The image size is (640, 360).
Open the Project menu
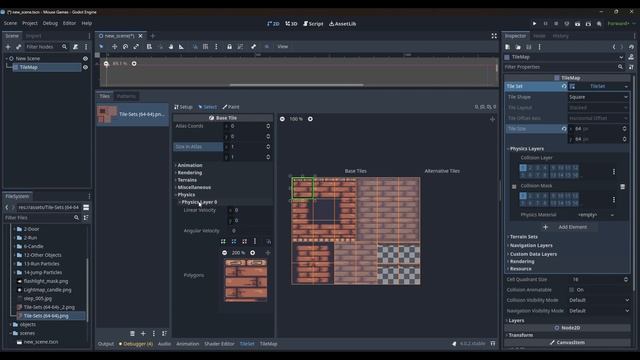[x=30, y=23]
